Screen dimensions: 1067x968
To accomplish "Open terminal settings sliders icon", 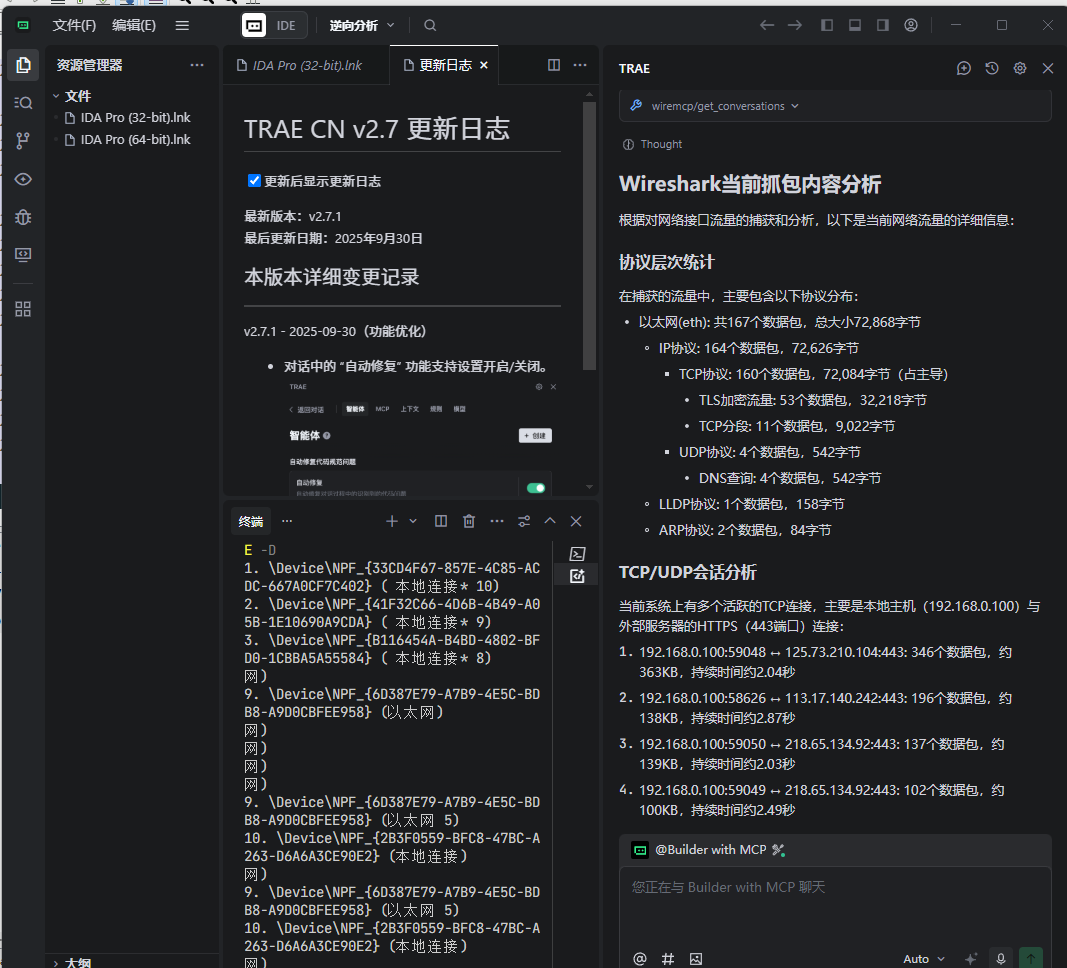I will click(524, 521).
